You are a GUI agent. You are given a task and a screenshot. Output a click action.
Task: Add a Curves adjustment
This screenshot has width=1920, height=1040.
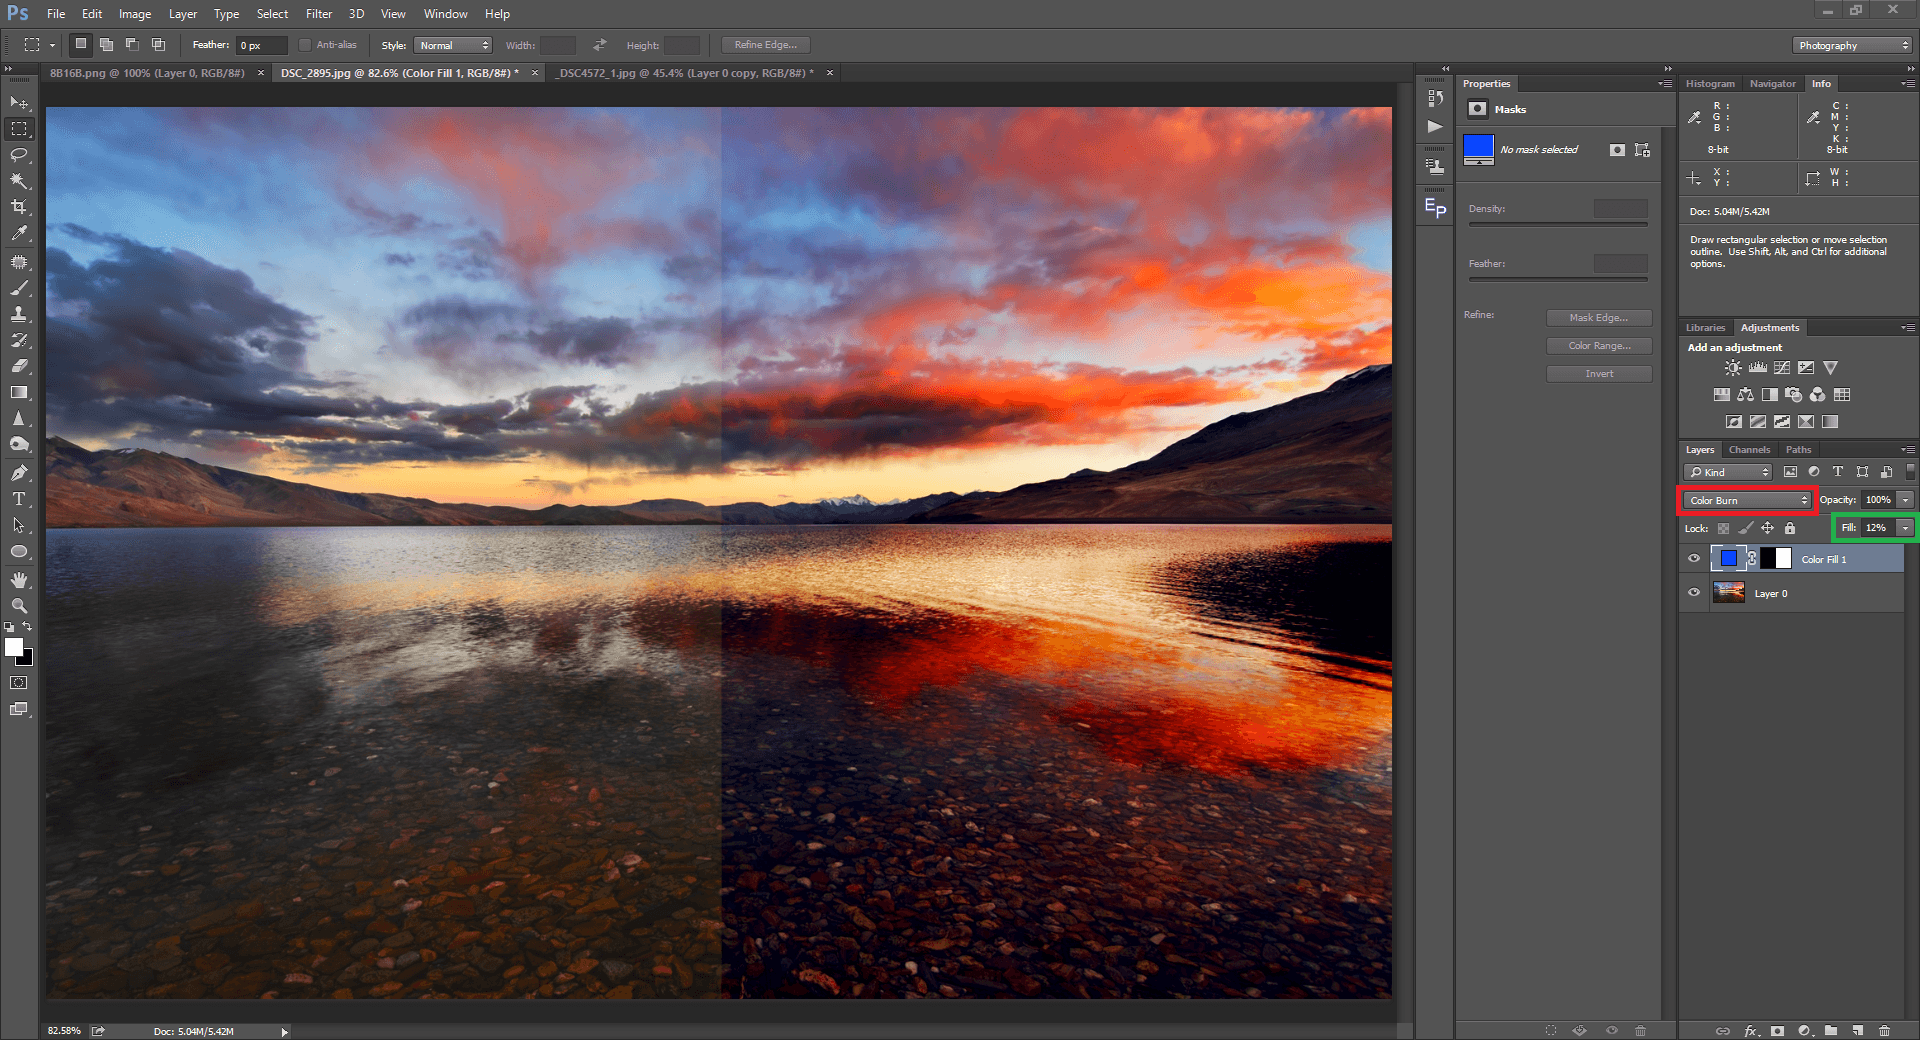(x=1782, y=368)
